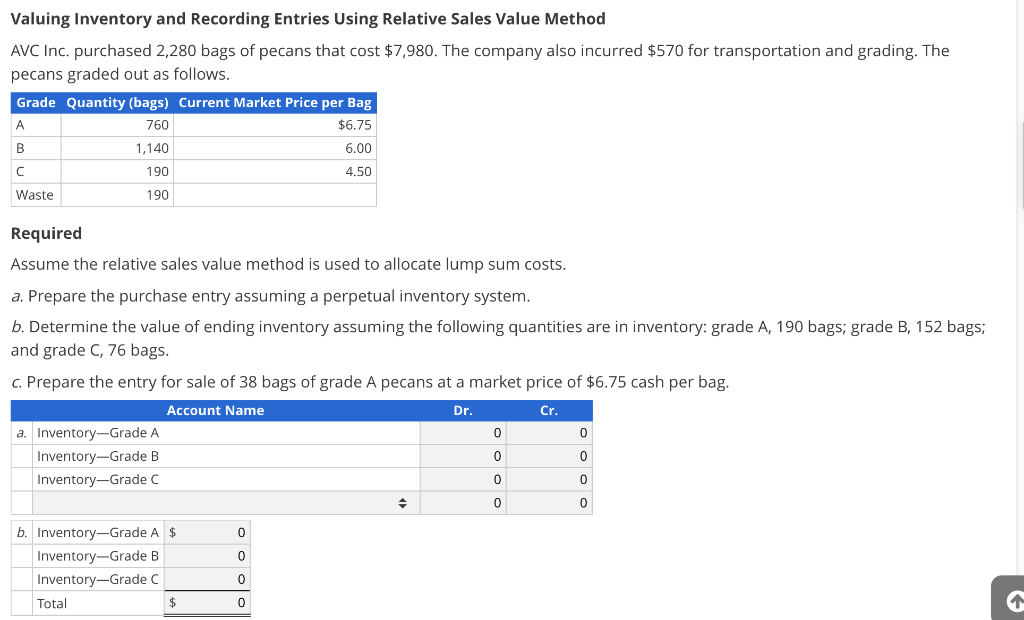Click the Cr. field for Inventory—Grade A entry
The height and width of the screenshot is (620, 1024).
550,432
